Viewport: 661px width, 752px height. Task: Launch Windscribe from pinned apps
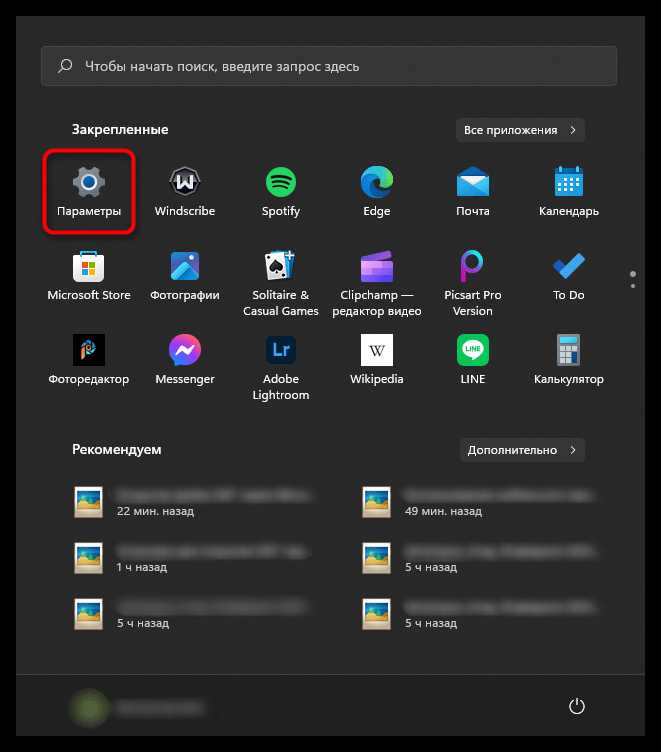pyautogui.click(x=185, y=192)
